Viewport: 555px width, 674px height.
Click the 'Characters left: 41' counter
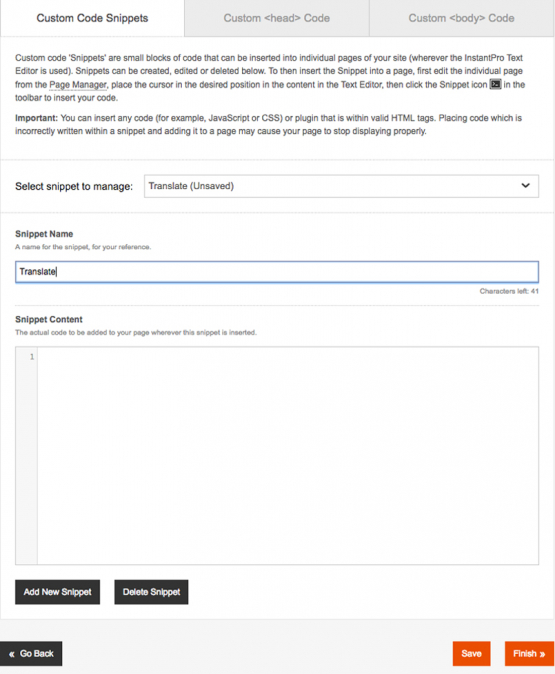pos(509,291)
